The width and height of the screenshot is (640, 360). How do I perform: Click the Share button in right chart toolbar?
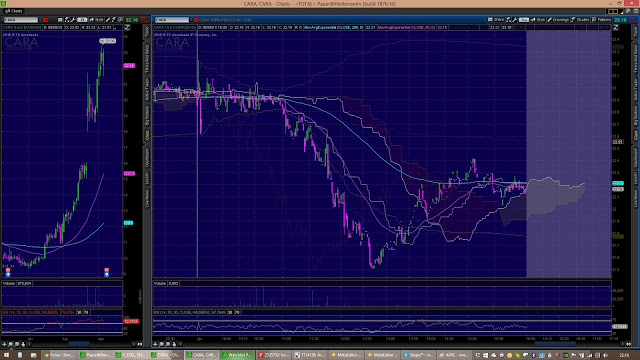tap(496, 20)
